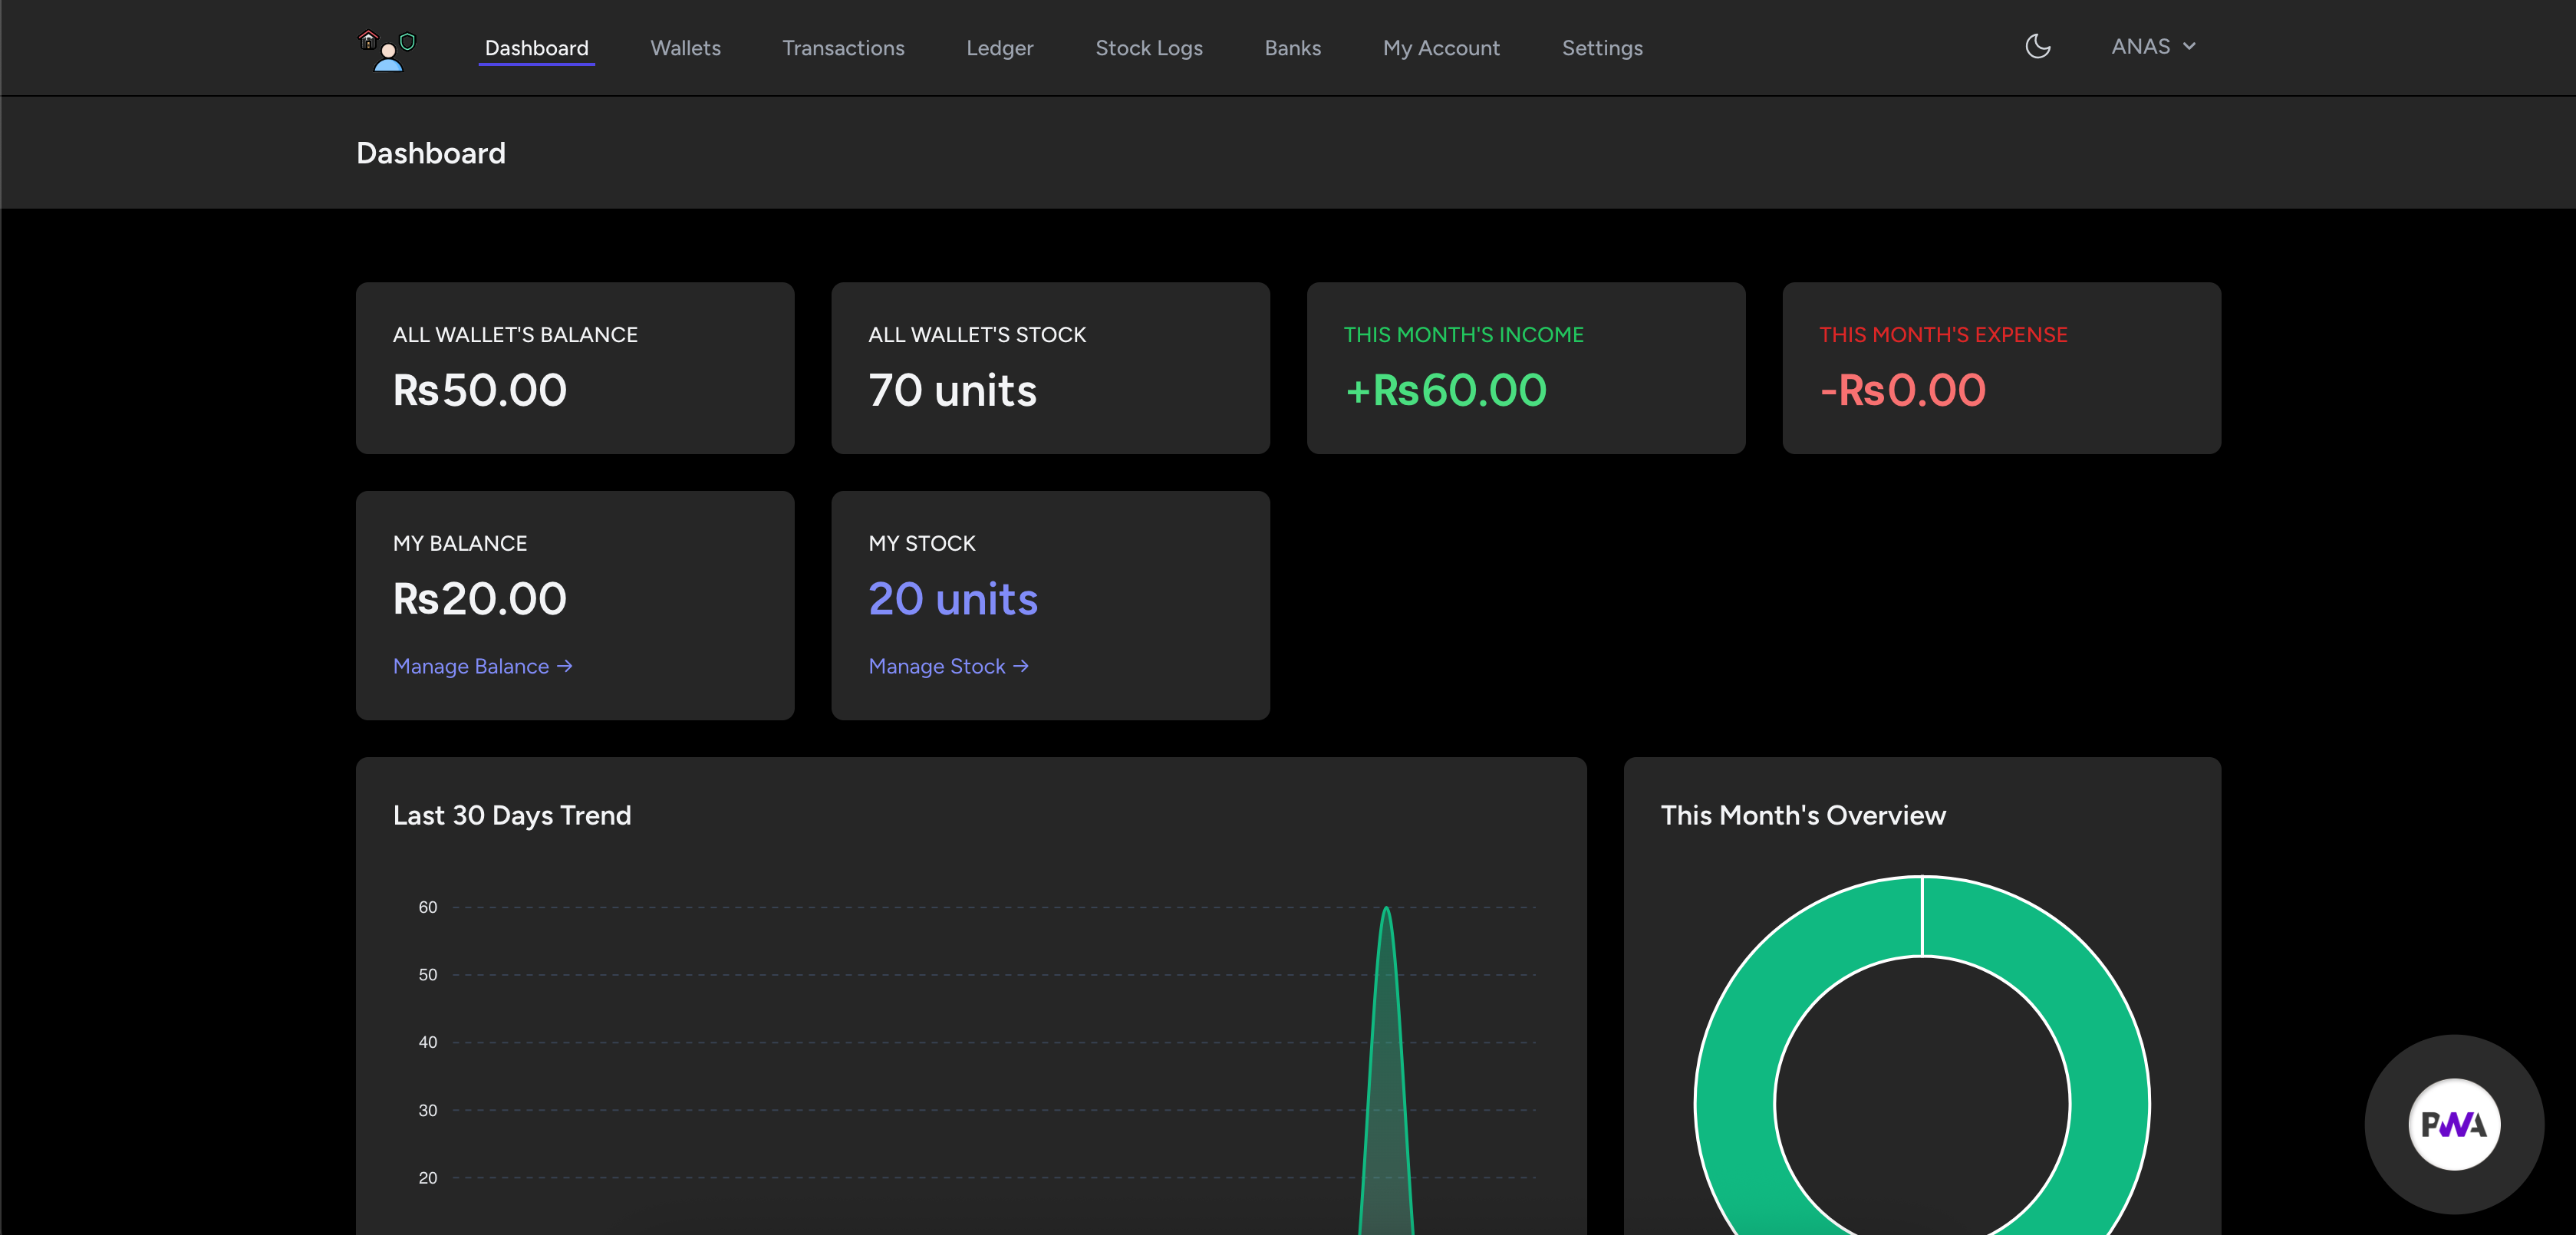Toggle dark mode with the moon icon
This screenshot has height=1235, width=2576.
[2037, 46]
